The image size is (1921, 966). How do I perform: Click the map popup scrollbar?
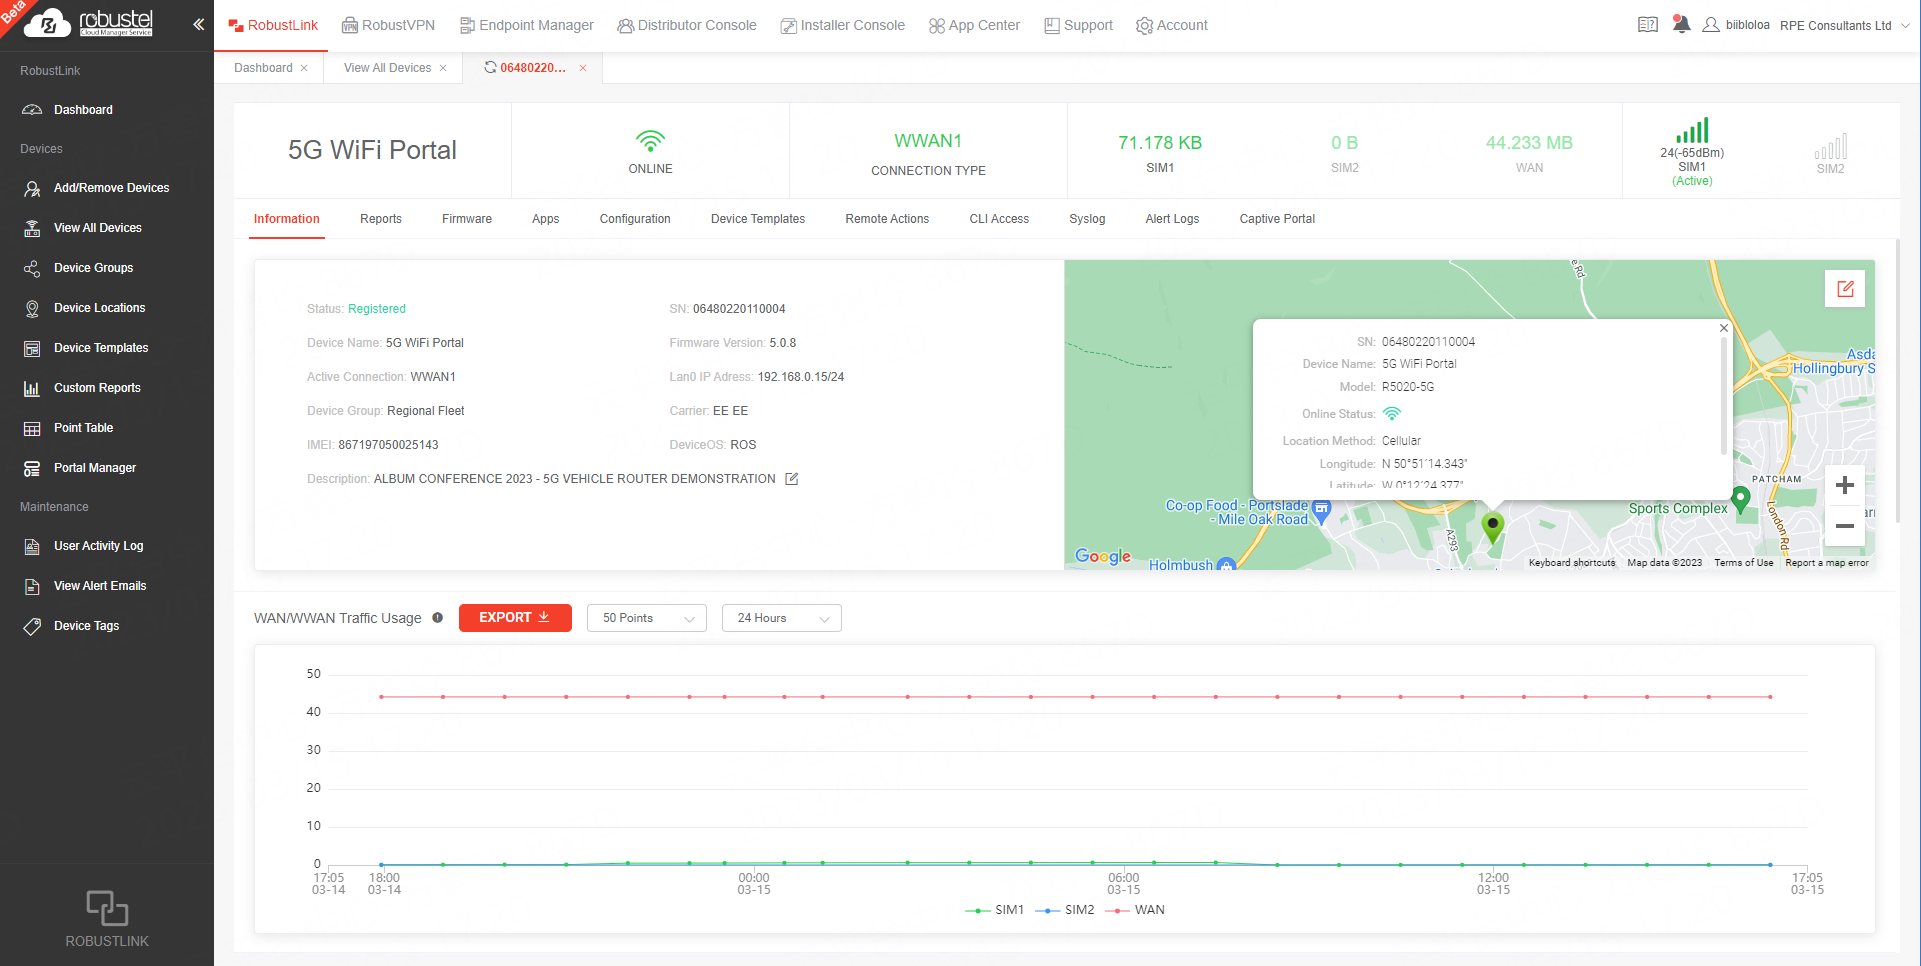(1724, 396)
